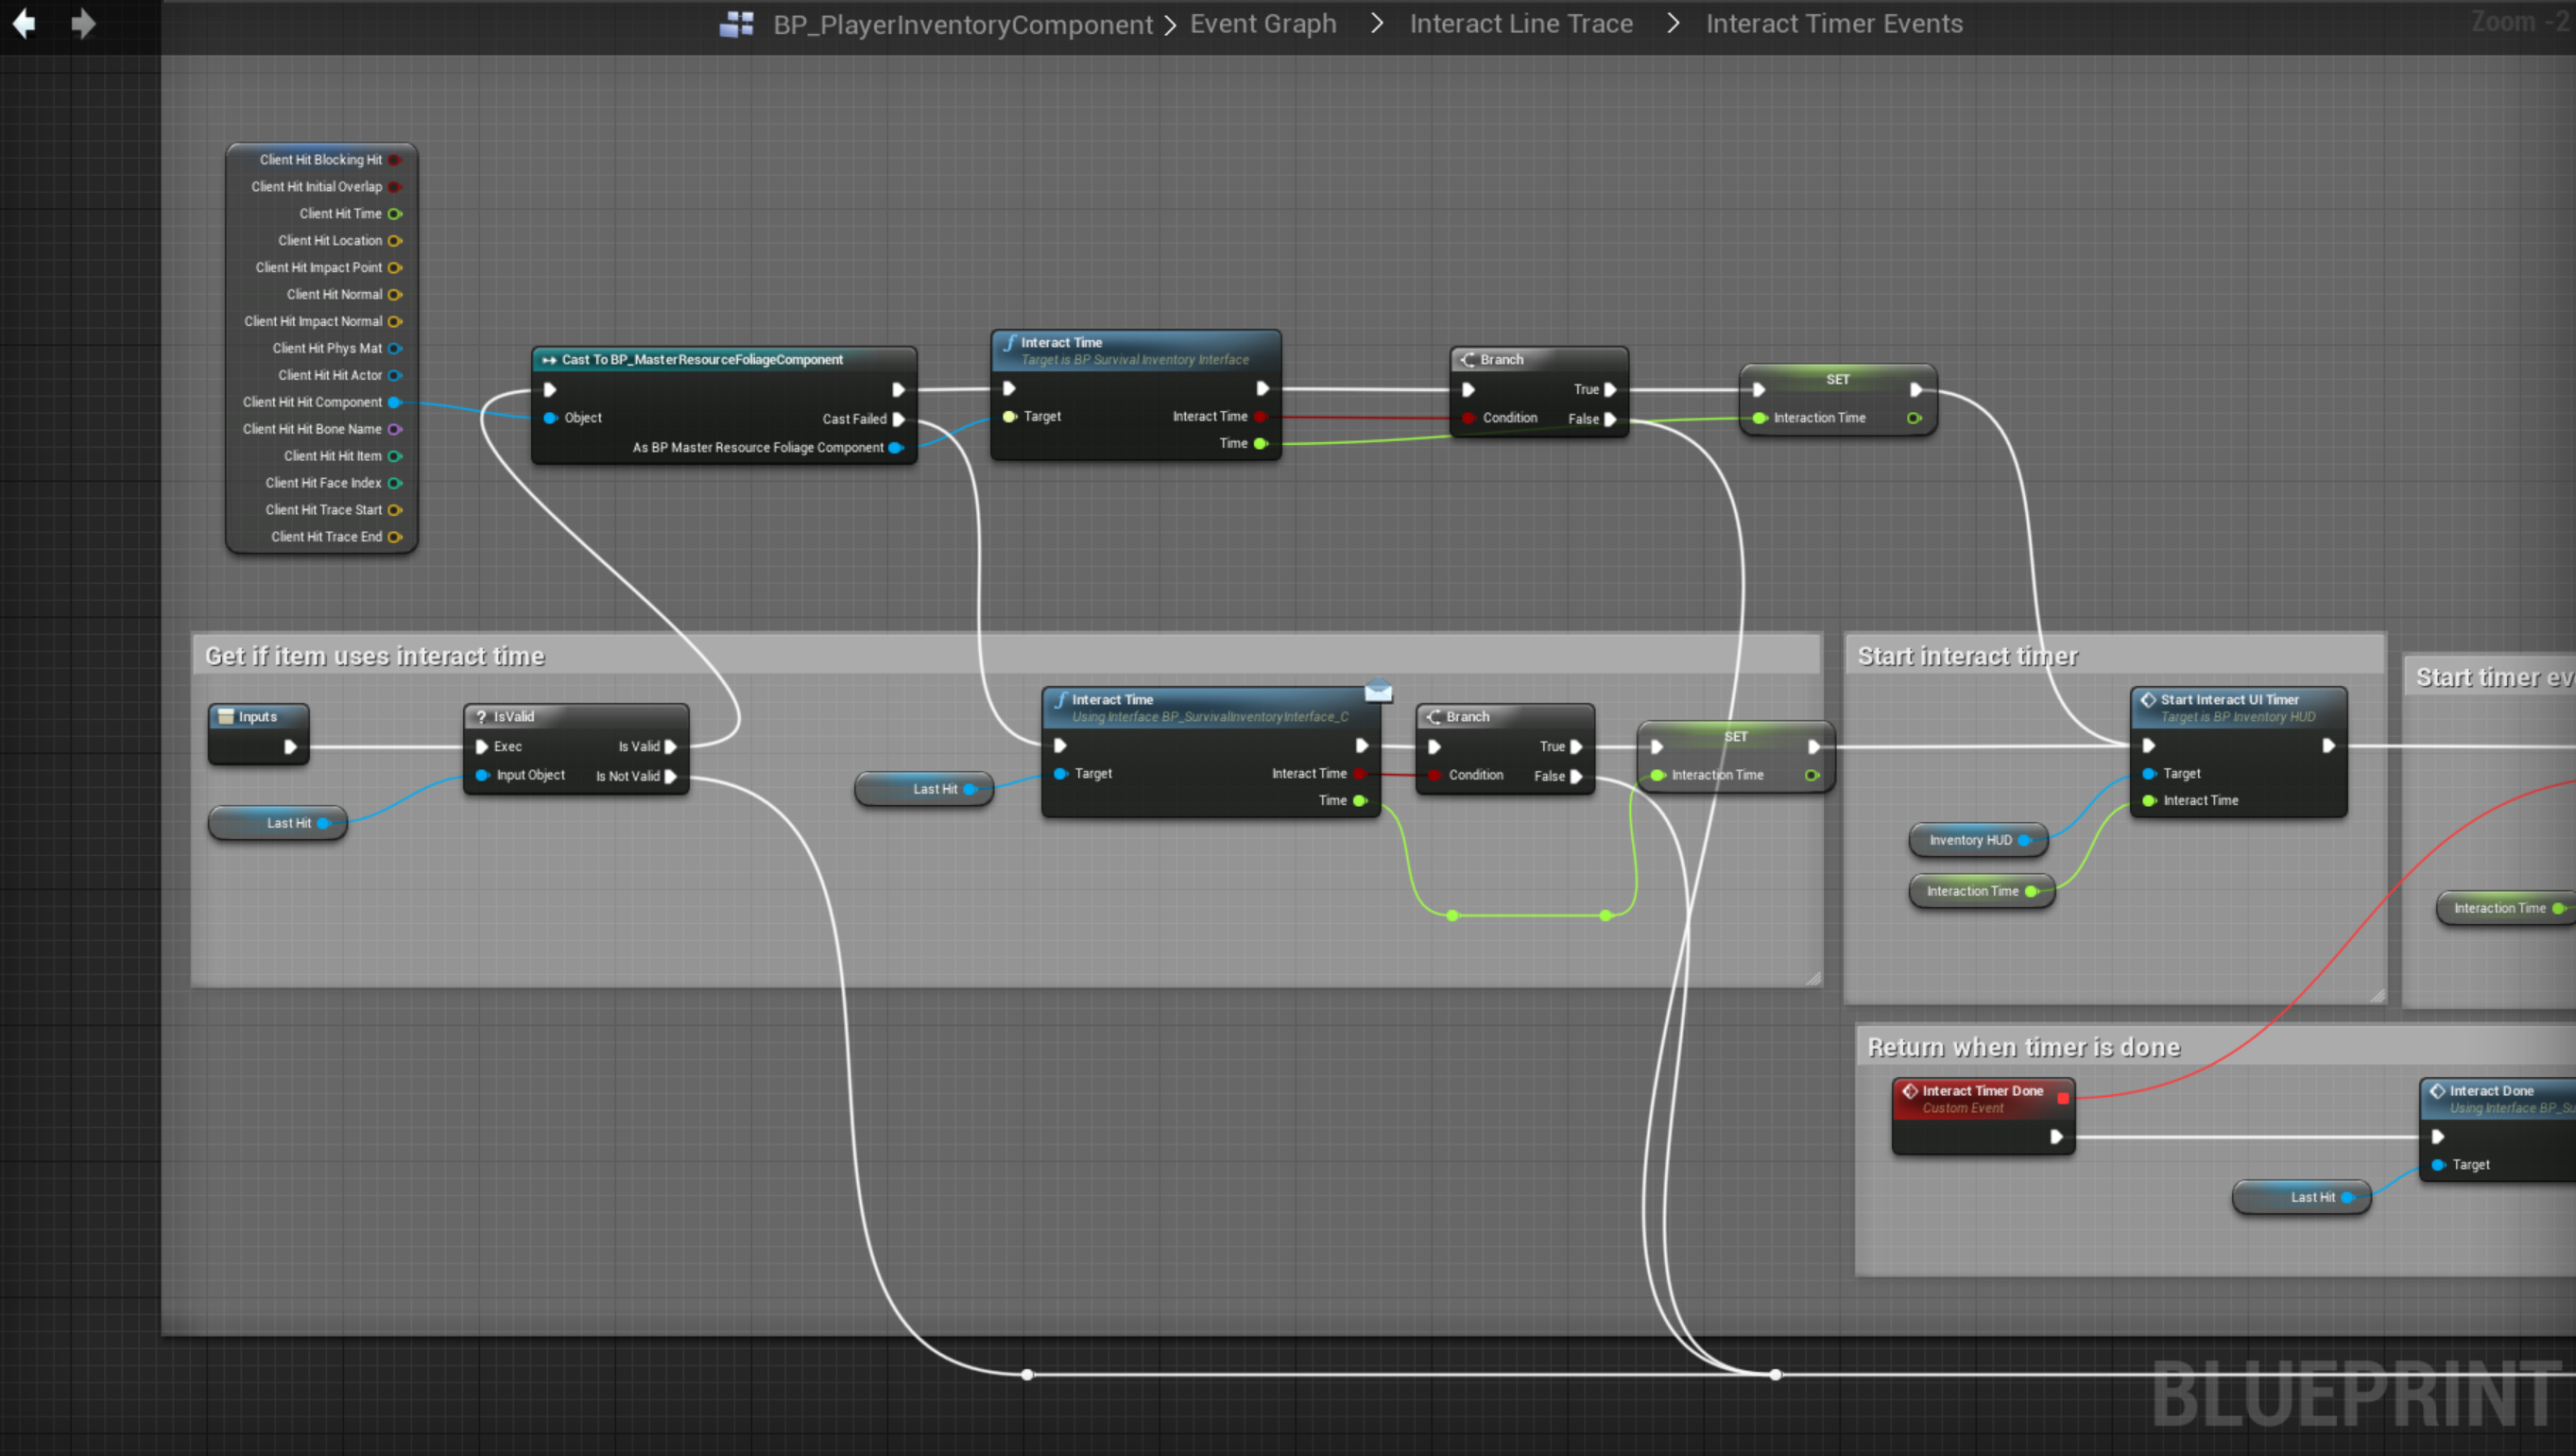
Task: Select the 'Return when timer is done' comment header
Action: 2023,1047
